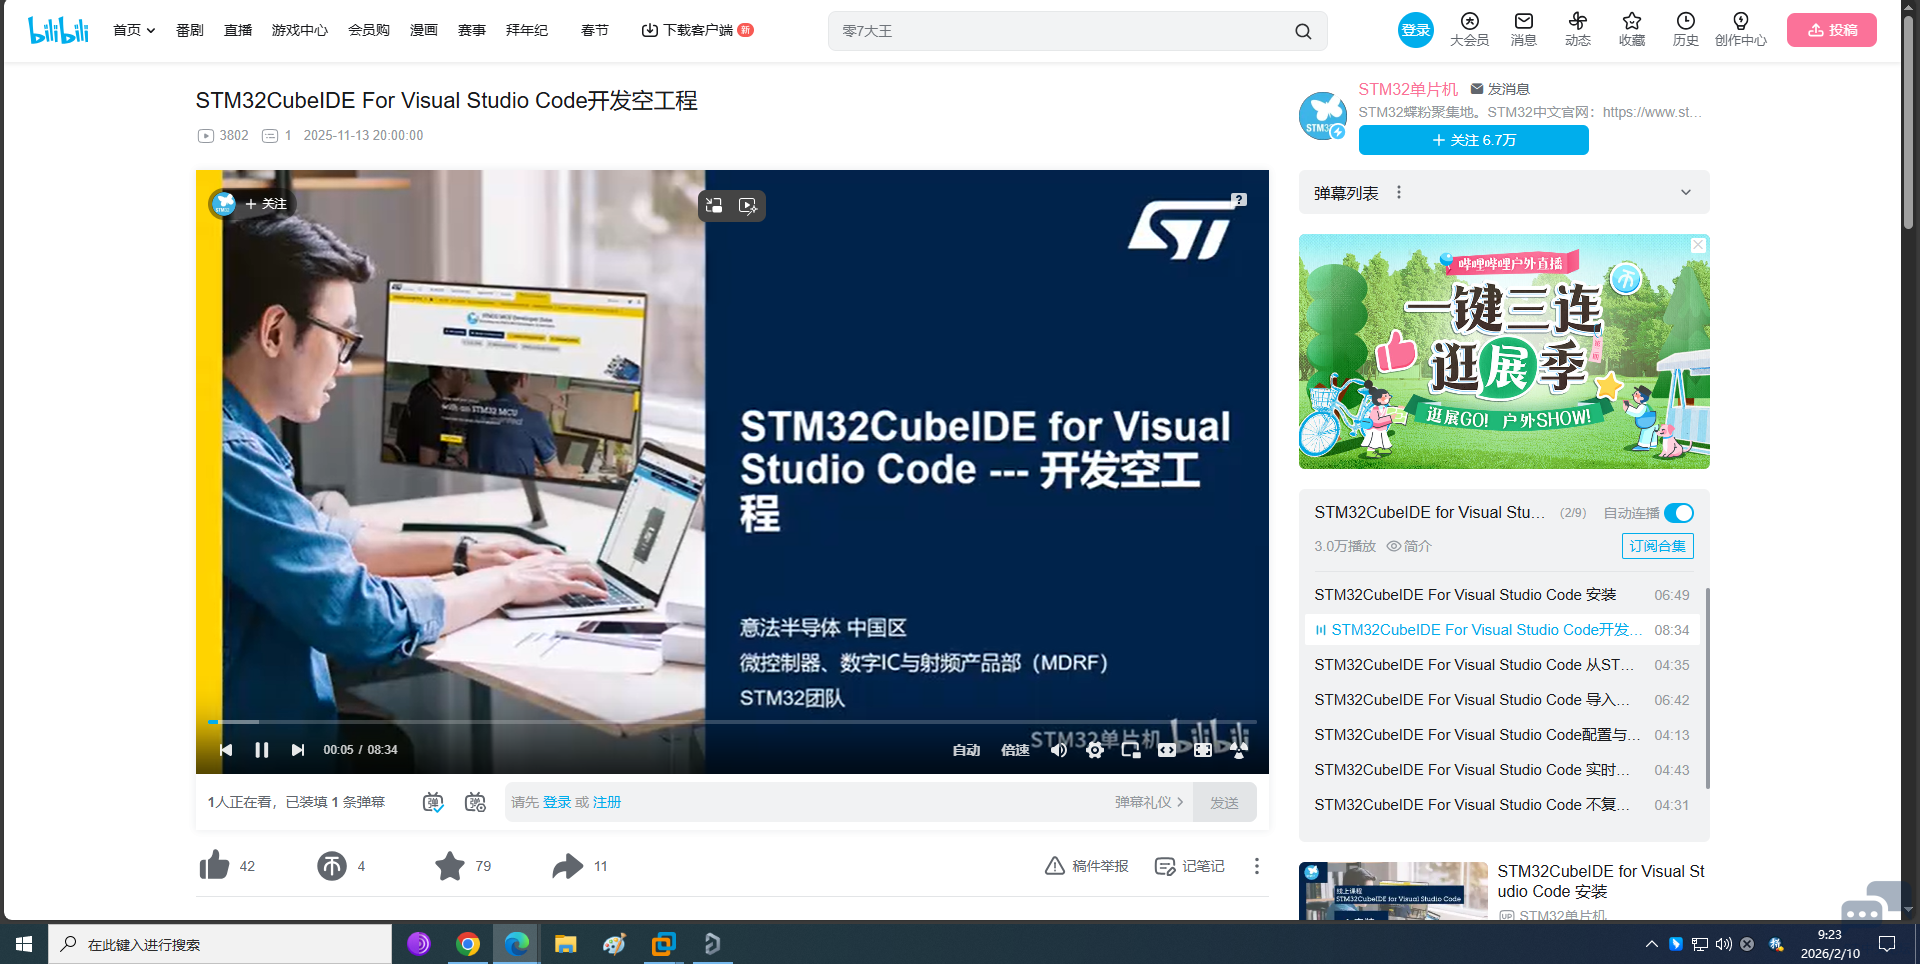Open 赛事 in the top navigation
Screen dimensions: 1920x964
click(x=472, y=30)
